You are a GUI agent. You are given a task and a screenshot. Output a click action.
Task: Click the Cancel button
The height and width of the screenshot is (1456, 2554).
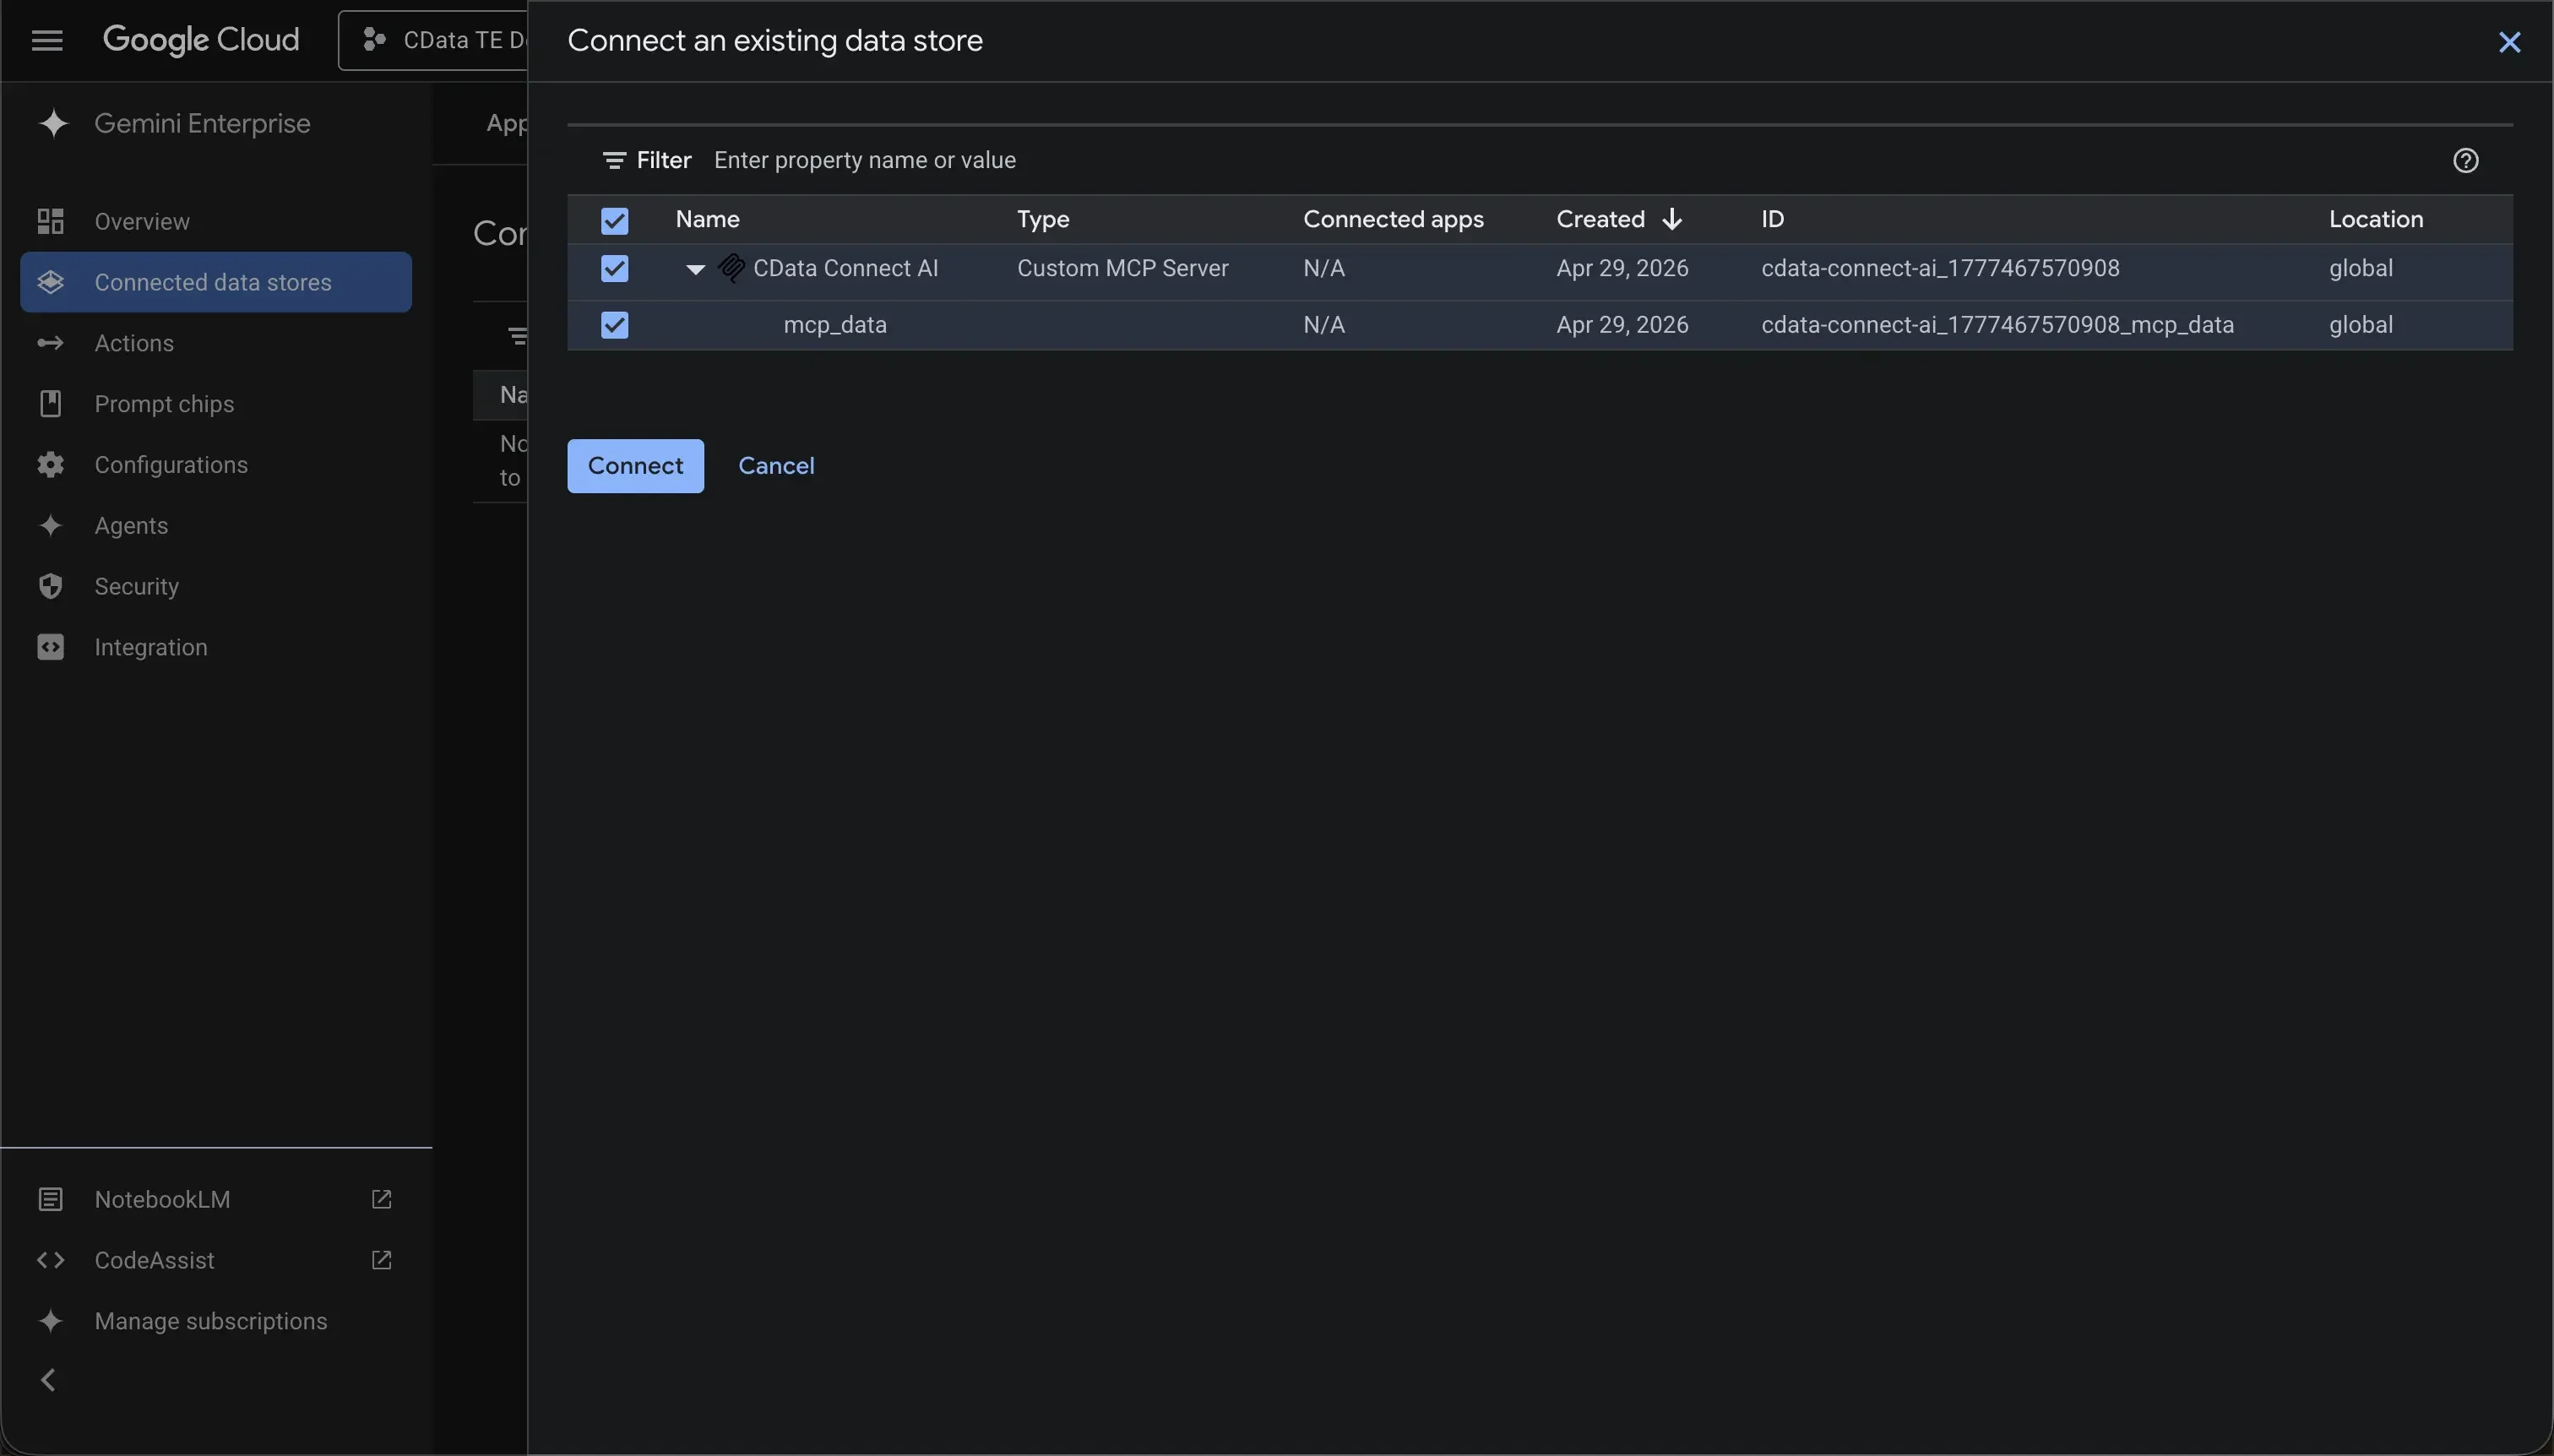(x=776, y=466)
